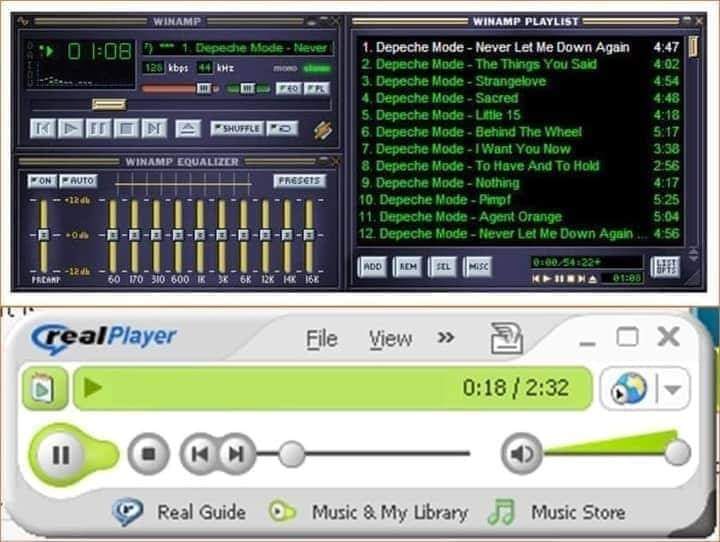Click RealPlayer large pause button

click(x=61, y=455)
